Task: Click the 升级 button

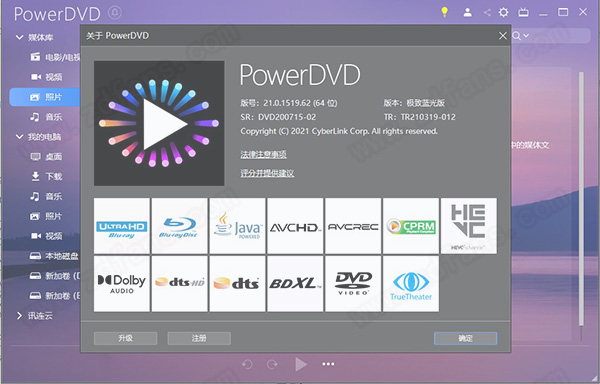Action: (x=126, y=338)
